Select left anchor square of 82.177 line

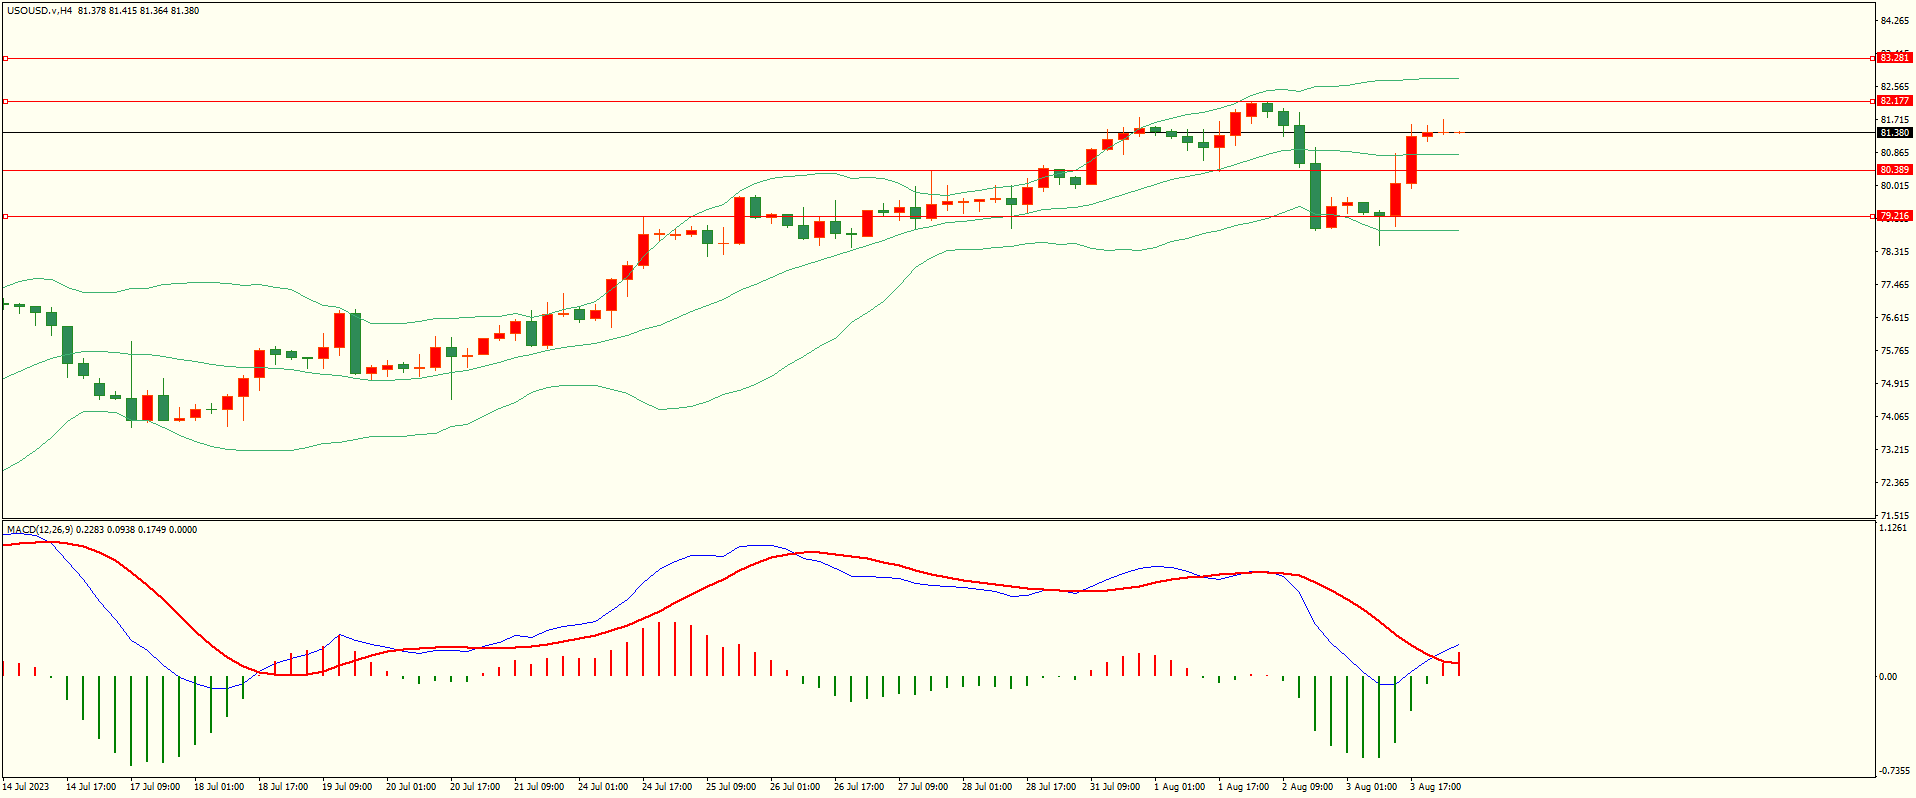coord(5,101)
